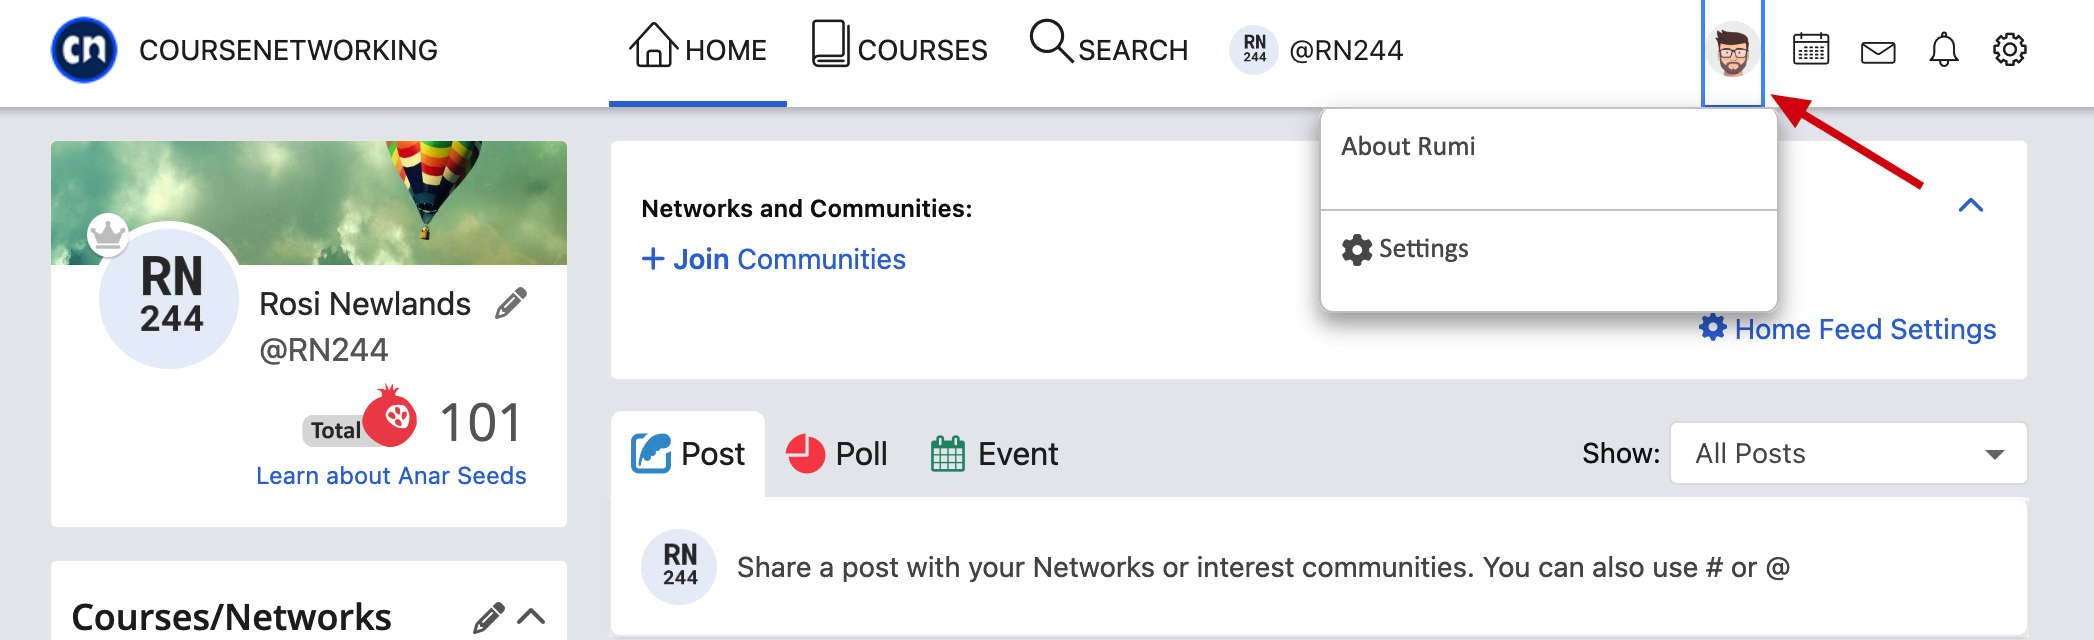This screenshot has width=2094, height=640.
Task: Collapse the Networks and Communities panel
Action: coord(1970,206)
